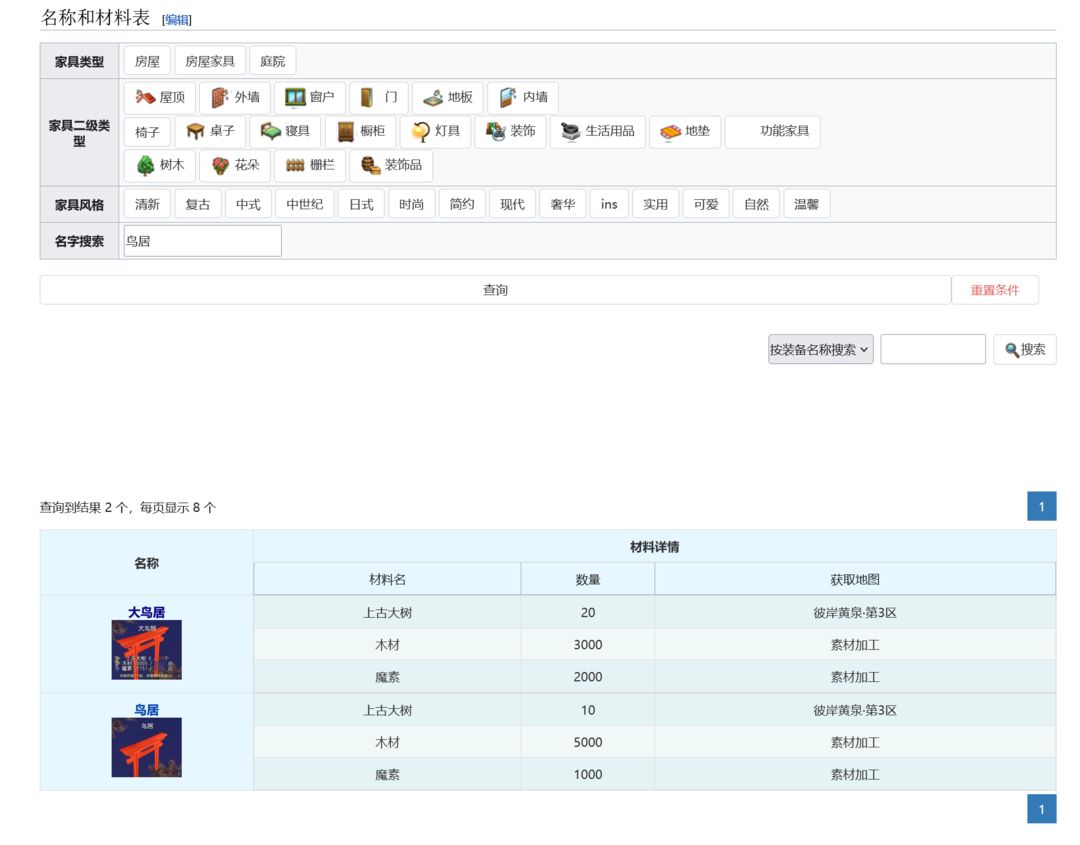This screenshot has height=845, width=1080.
Task: Choose the 功能家具 functional furniture filter
Action: point(773,131)
